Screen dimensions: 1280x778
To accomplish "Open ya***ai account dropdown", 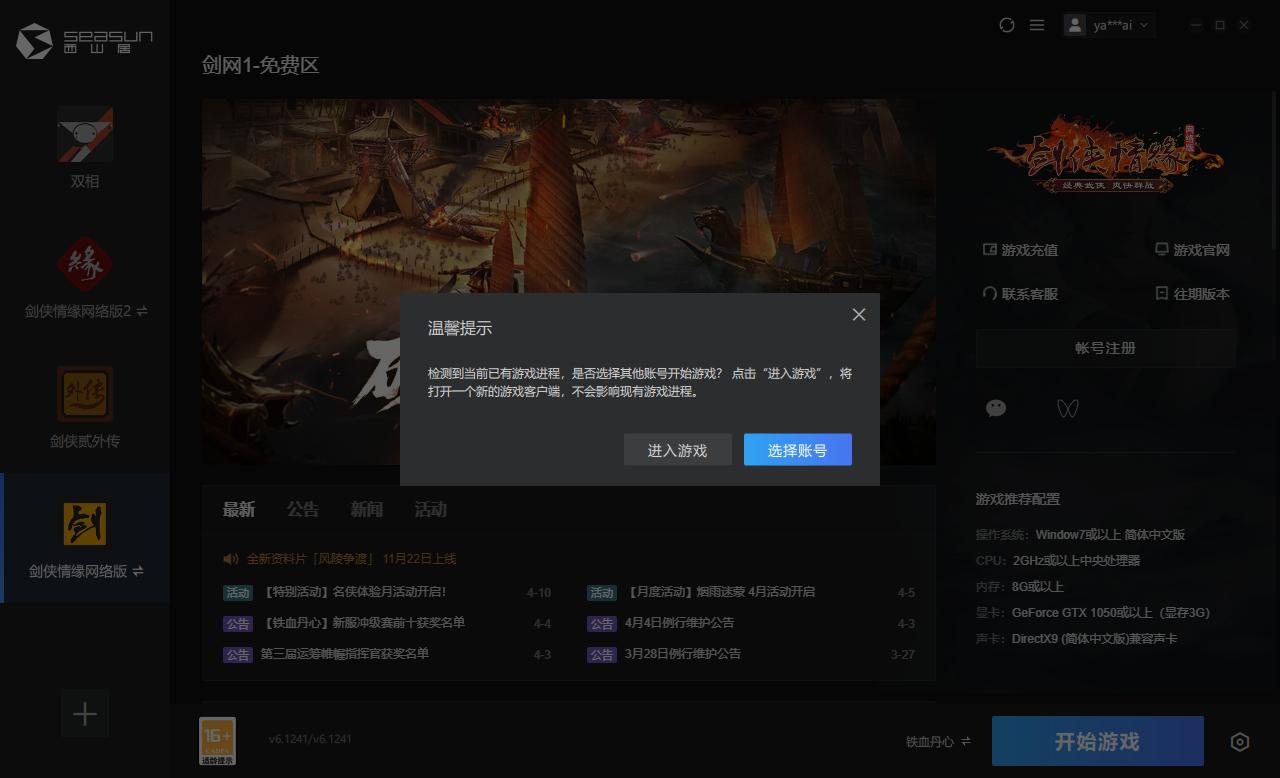I will 1109,25.
